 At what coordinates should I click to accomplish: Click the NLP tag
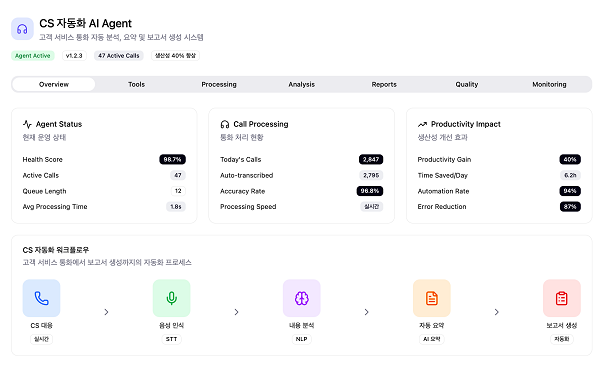(x=302, y=339)
